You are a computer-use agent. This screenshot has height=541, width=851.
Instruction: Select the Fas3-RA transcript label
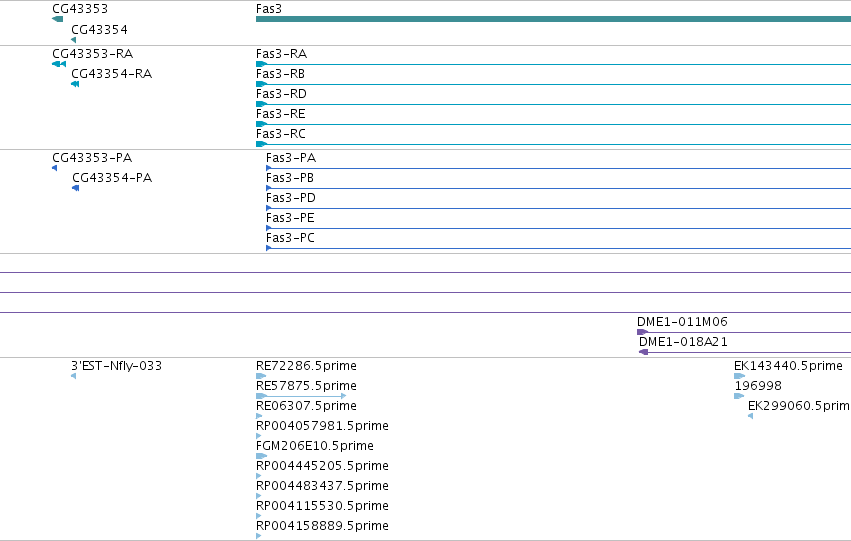281,54
